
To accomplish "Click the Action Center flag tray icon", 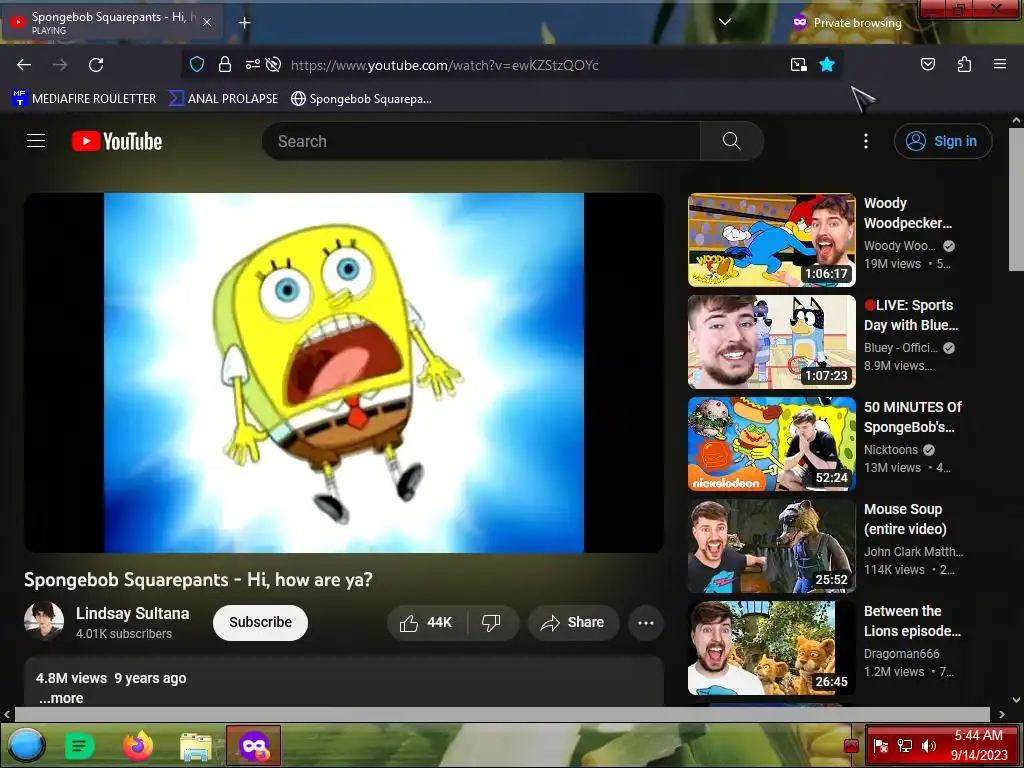I will (880, 745).
